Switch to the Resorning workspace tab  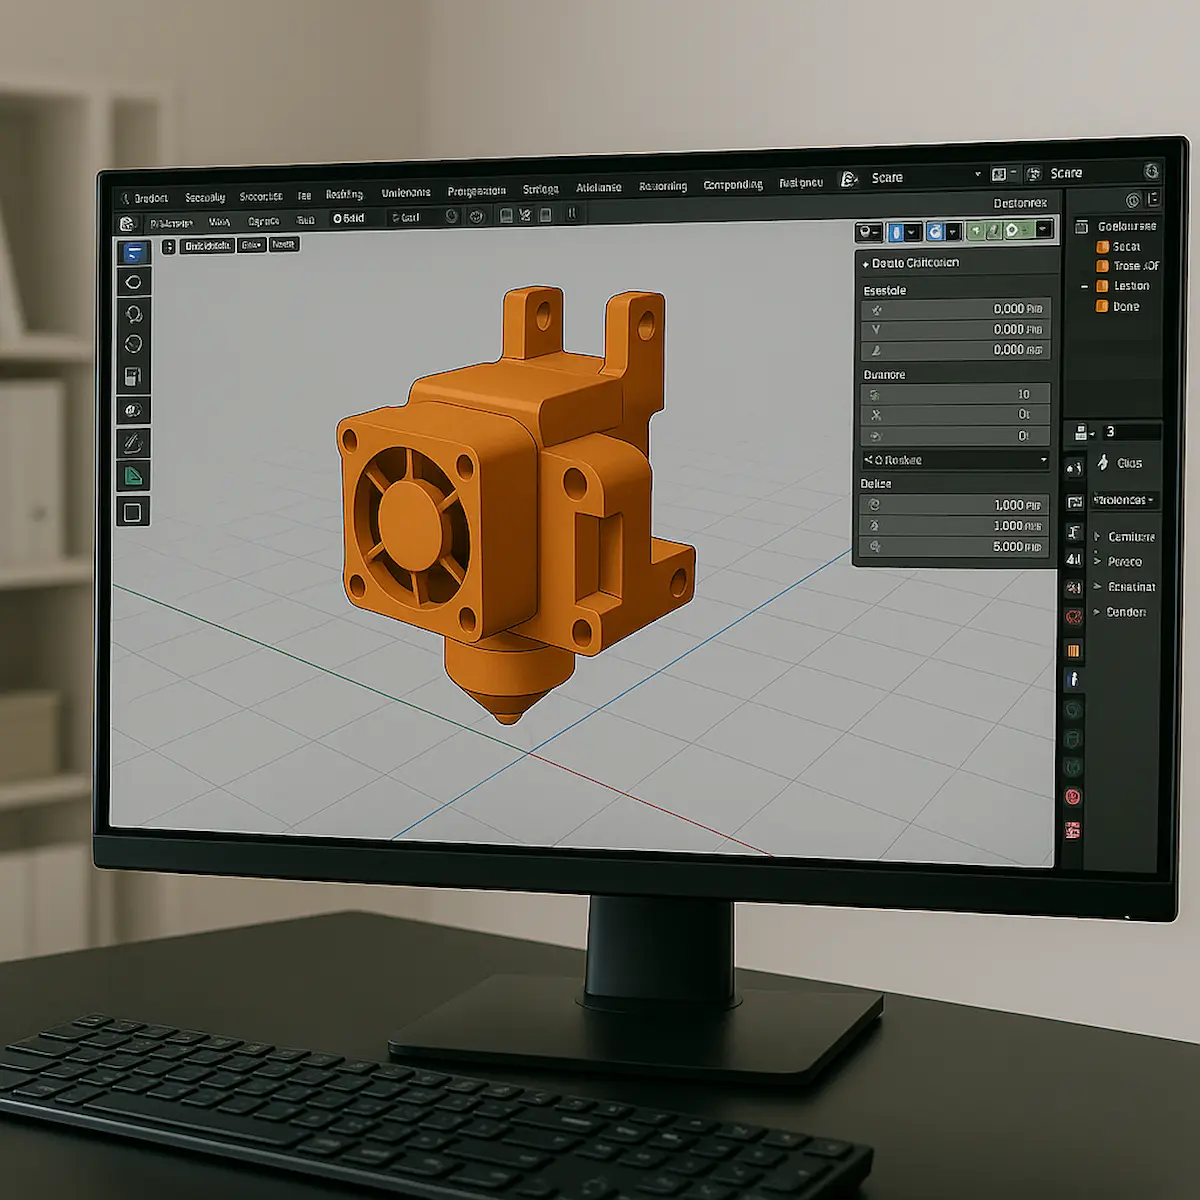point(663,187)
